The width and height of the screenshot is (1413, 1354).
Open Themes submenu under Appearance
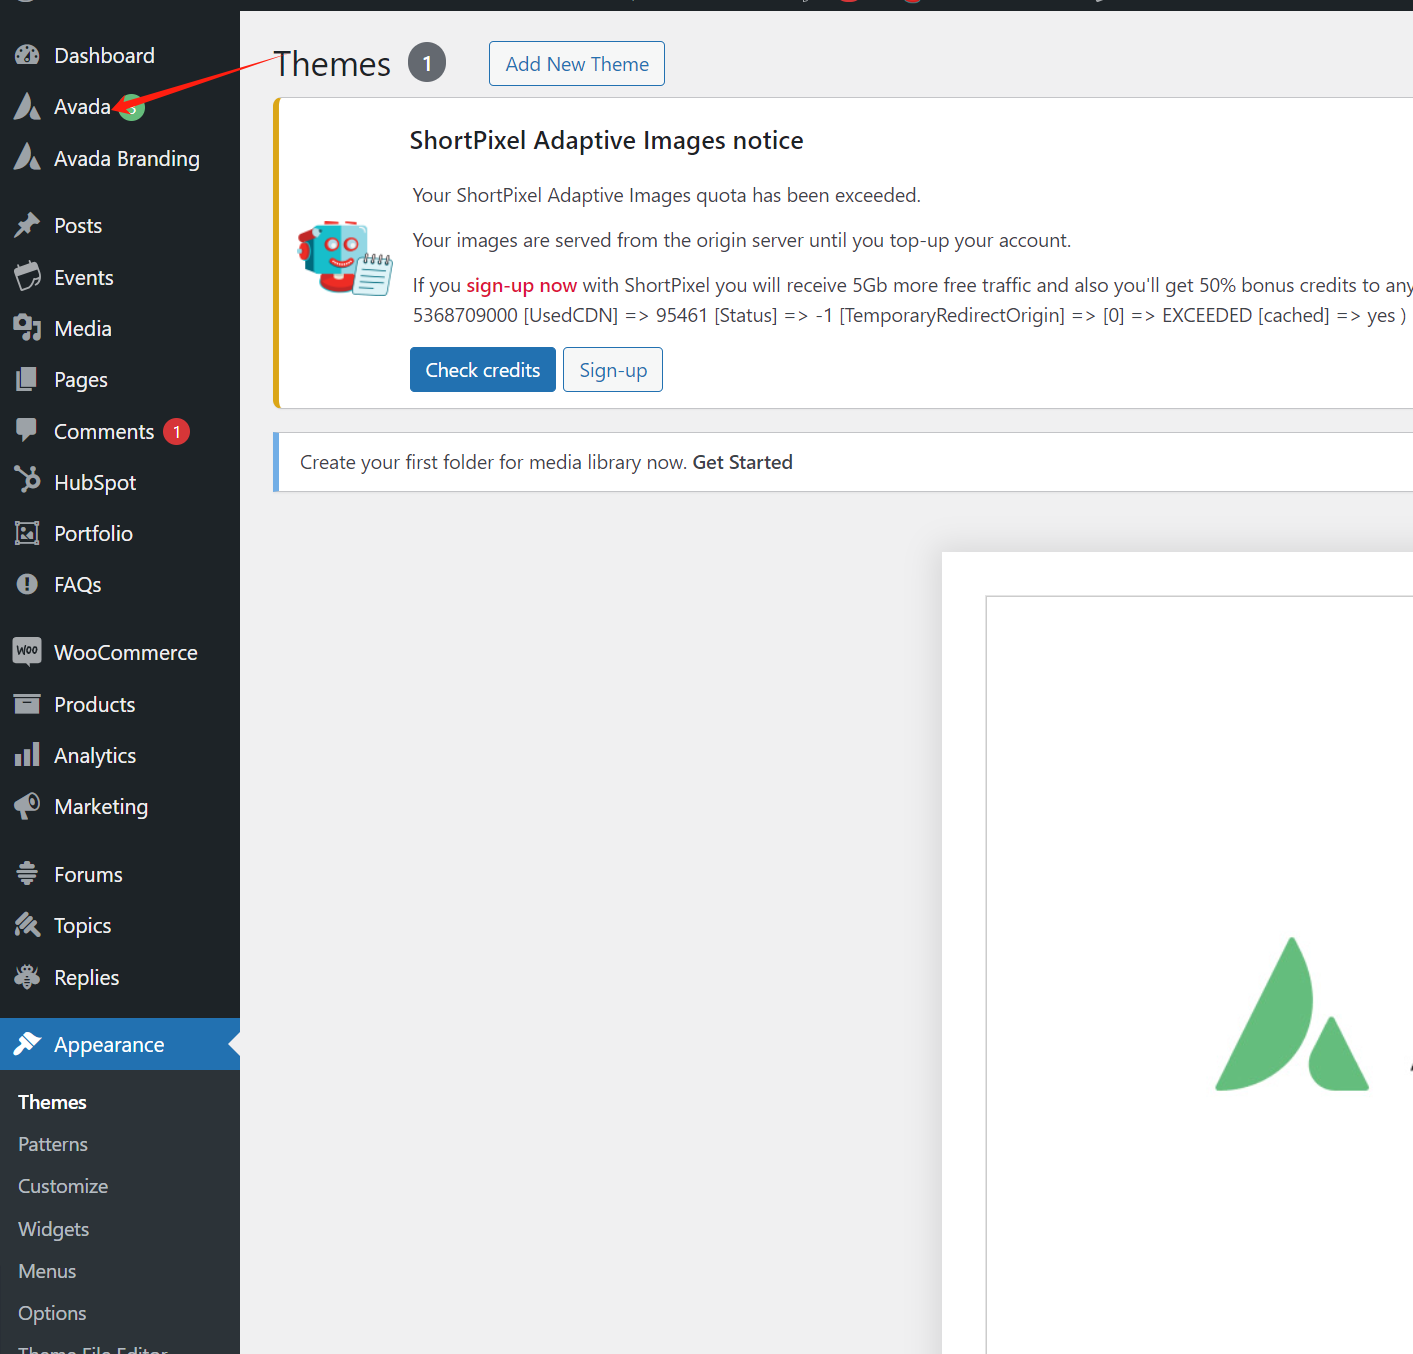click(52, 1102)
